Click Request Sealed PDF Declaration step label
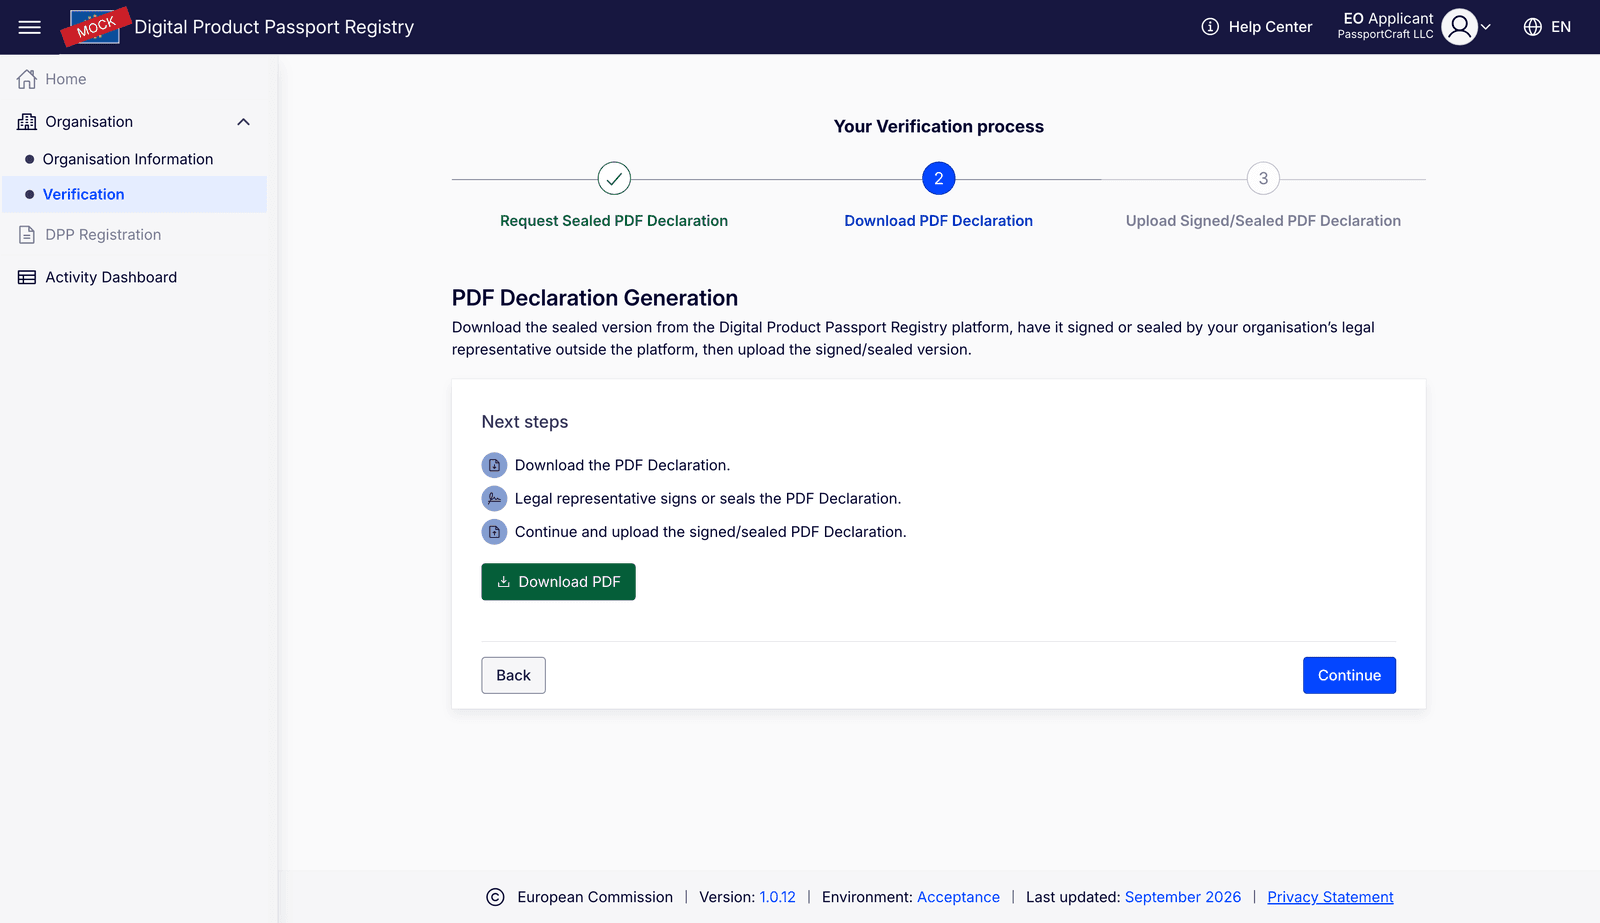 click(614, 221)
